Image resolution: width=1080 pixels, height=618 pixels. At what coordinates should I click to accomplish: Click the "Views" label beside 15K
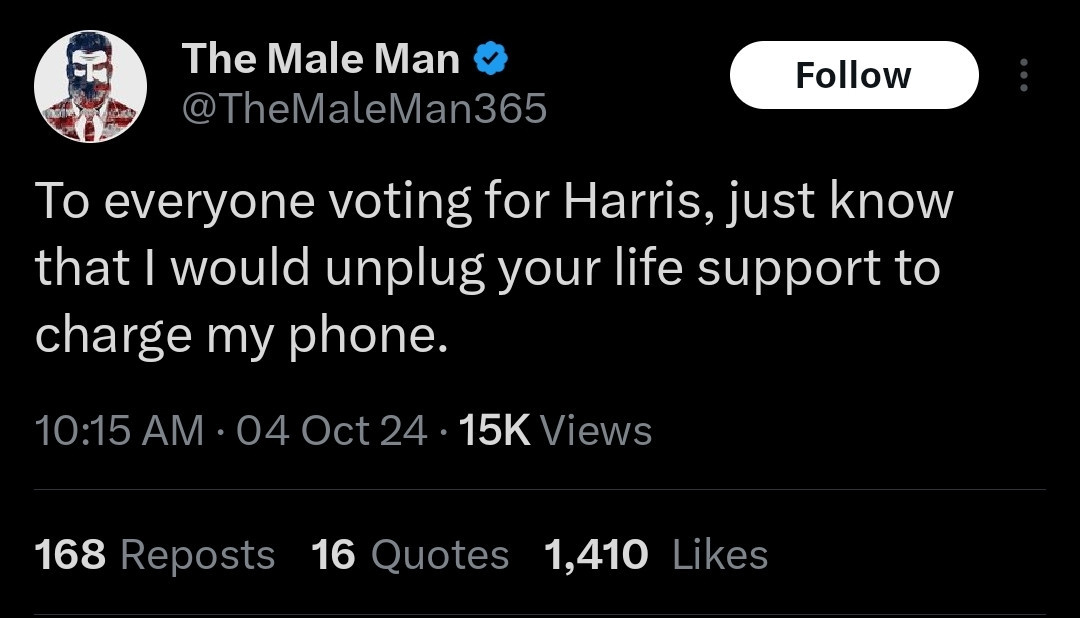(596, 430)
